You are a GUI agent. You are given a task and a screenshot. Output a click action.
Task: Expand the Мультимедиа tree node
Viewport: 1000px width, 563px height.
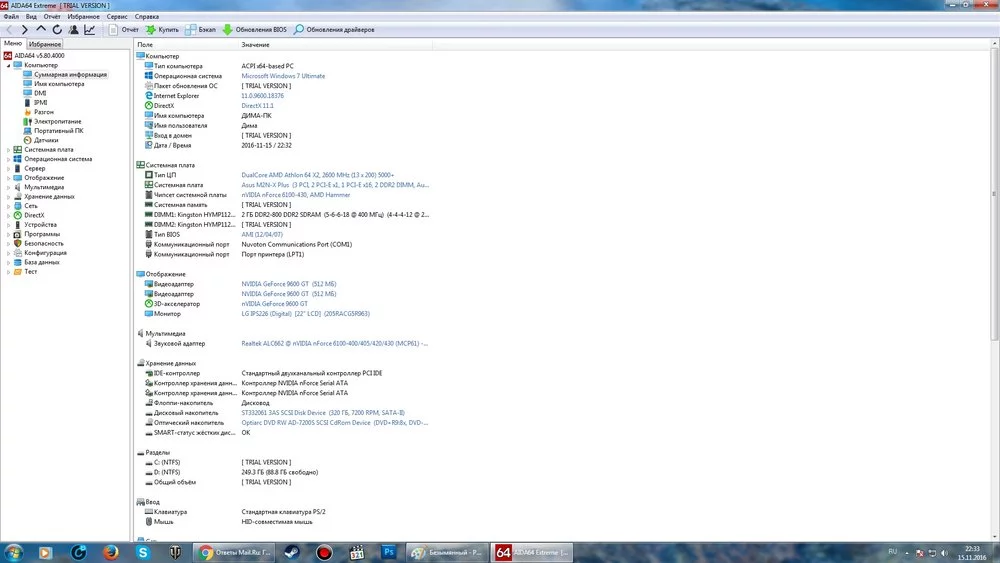click(8, 187)
